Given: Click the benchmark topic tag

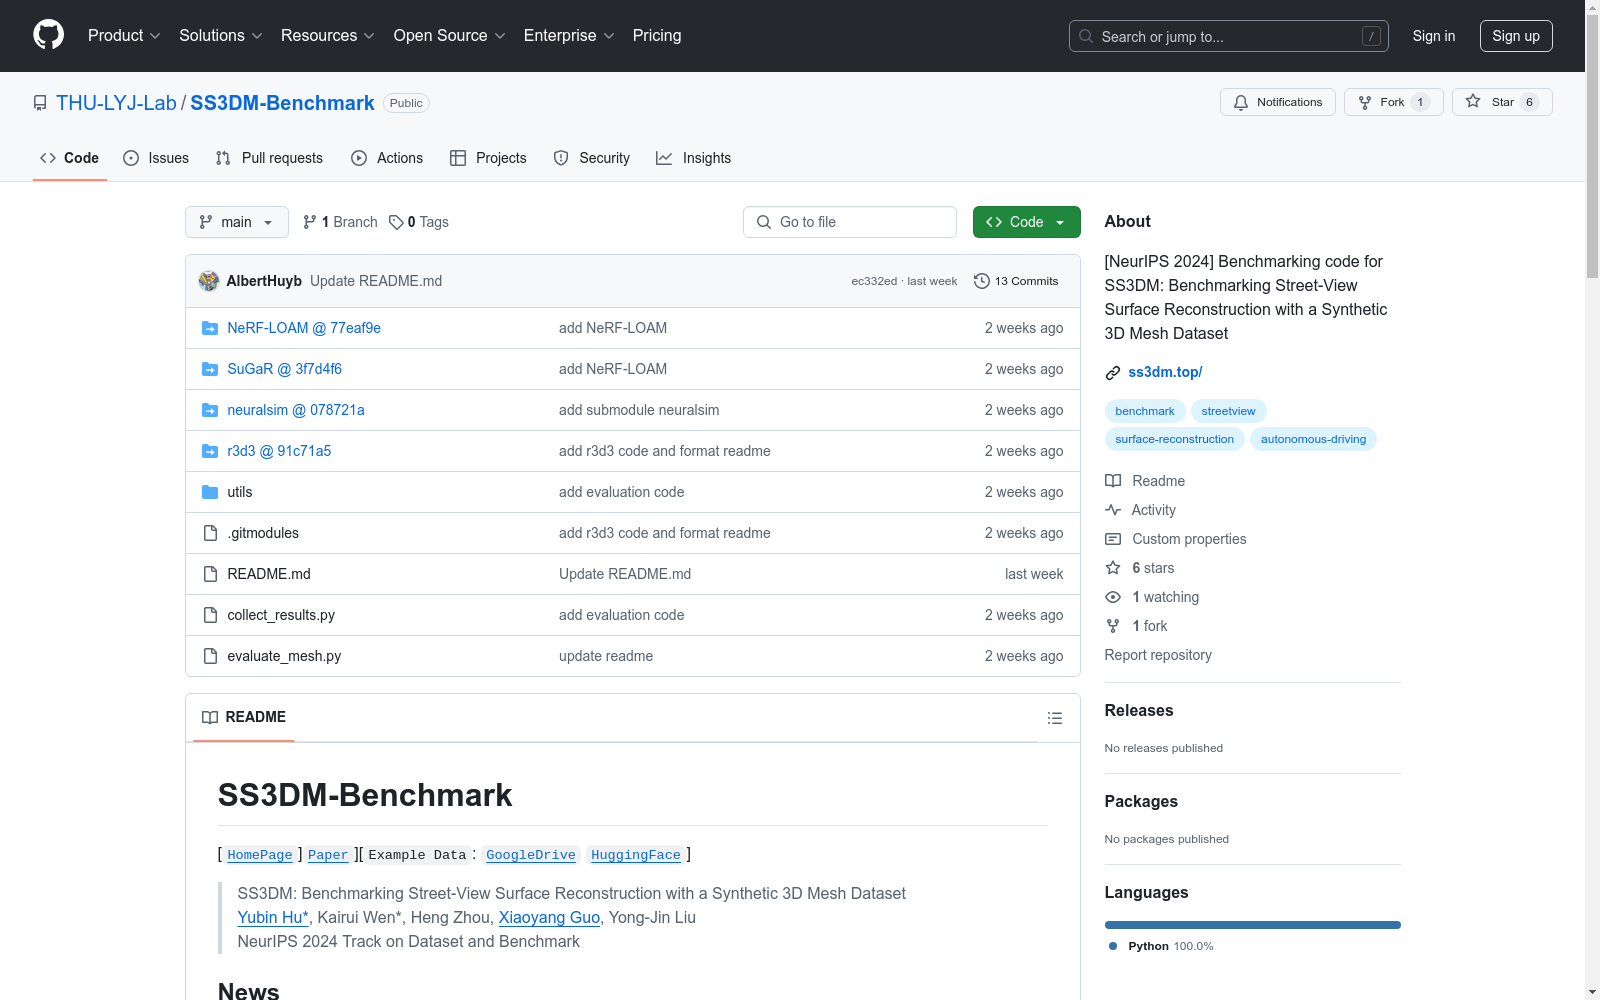Looking at the screenshot, I should 1145,411.
